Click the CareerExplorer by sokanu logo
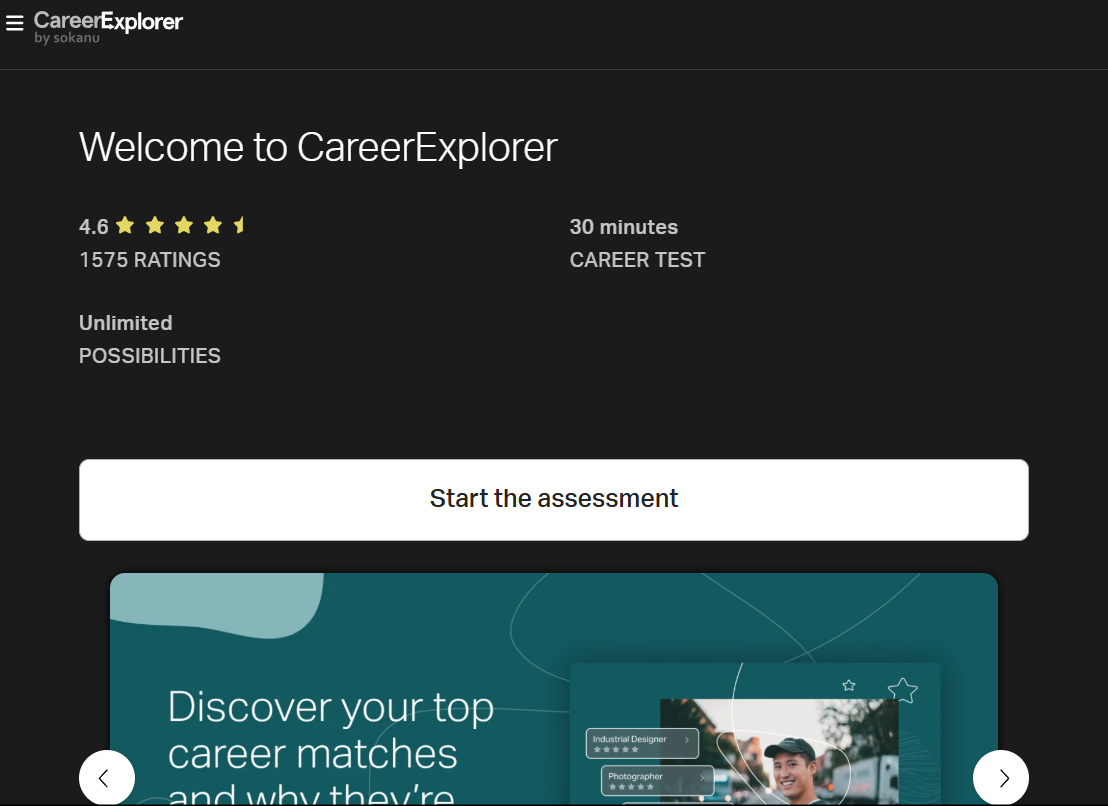Viewport: 1108px width, 806px height. [x=108, y=27]
